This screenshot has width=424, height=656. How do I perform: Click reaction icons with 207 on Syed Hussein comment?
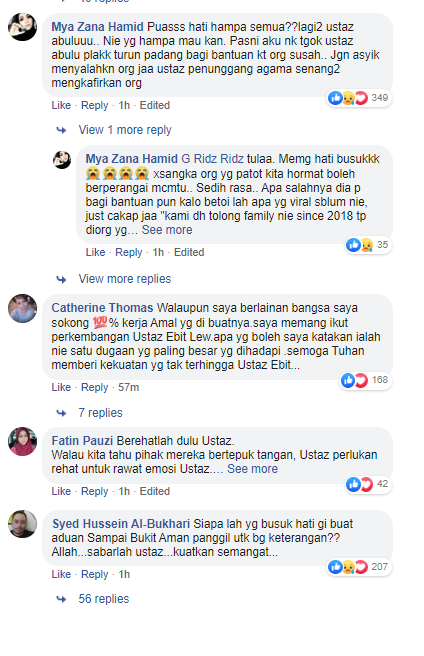(x=359, y=567)
